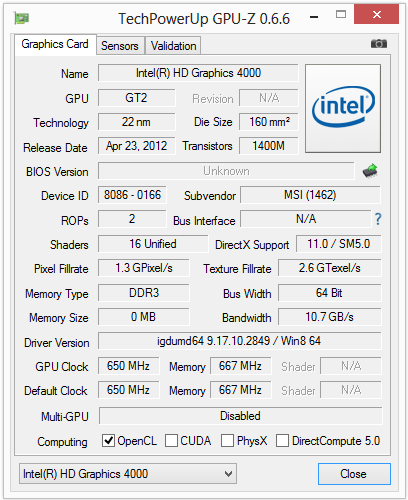Select the Graphics Card tab

(x=55, y=44)
